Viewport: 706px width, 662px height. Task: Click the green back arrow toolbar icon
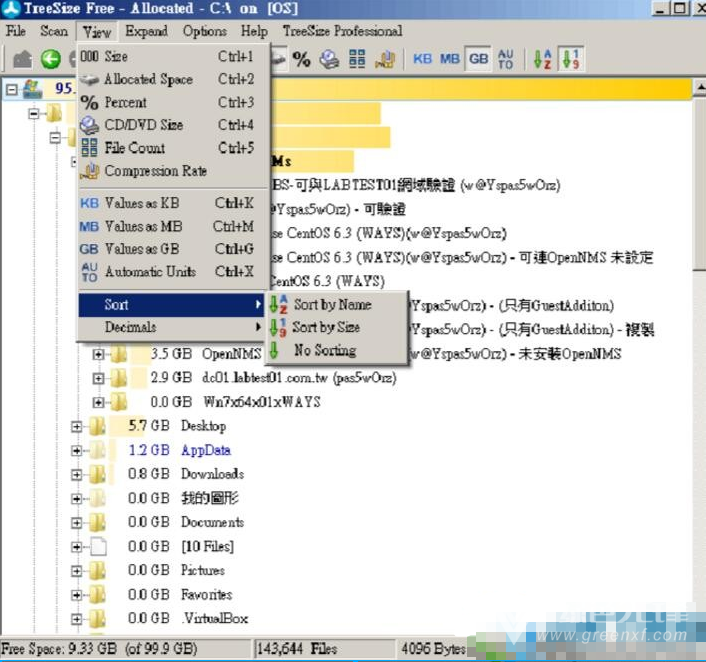[x=50, y=59]
